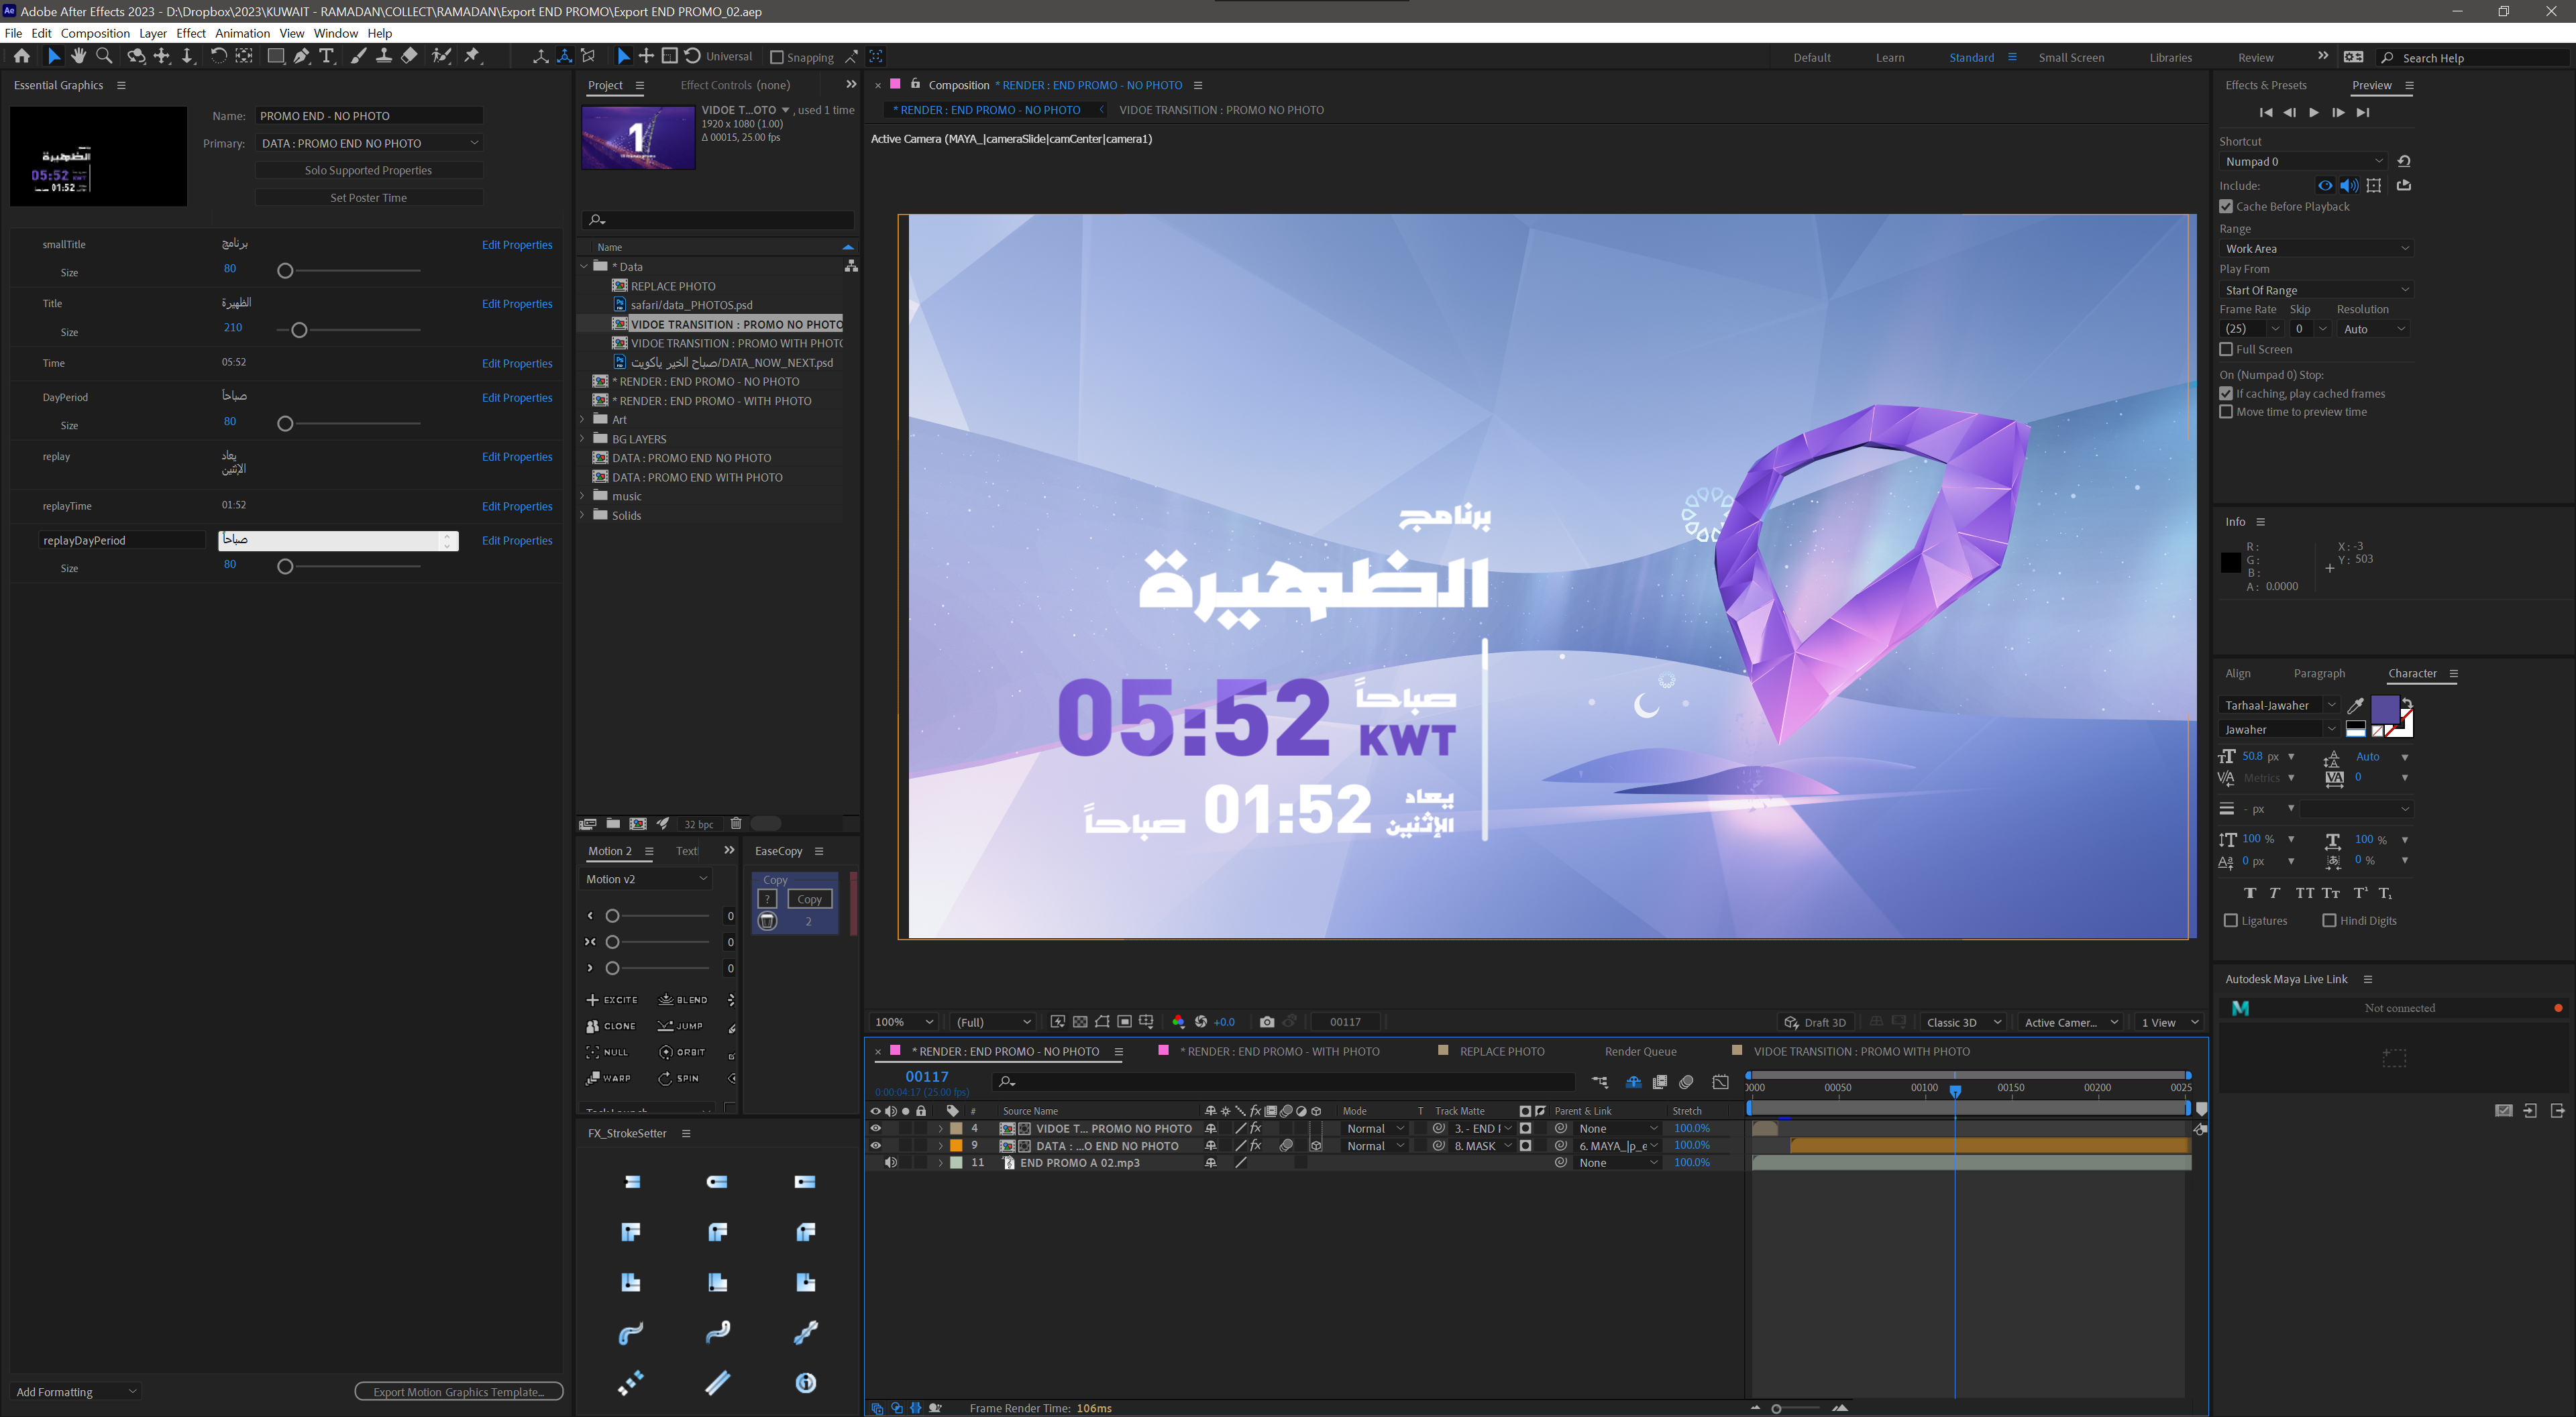
Task: Switch to the Render Queue tab
Action: (1640, 1051)
